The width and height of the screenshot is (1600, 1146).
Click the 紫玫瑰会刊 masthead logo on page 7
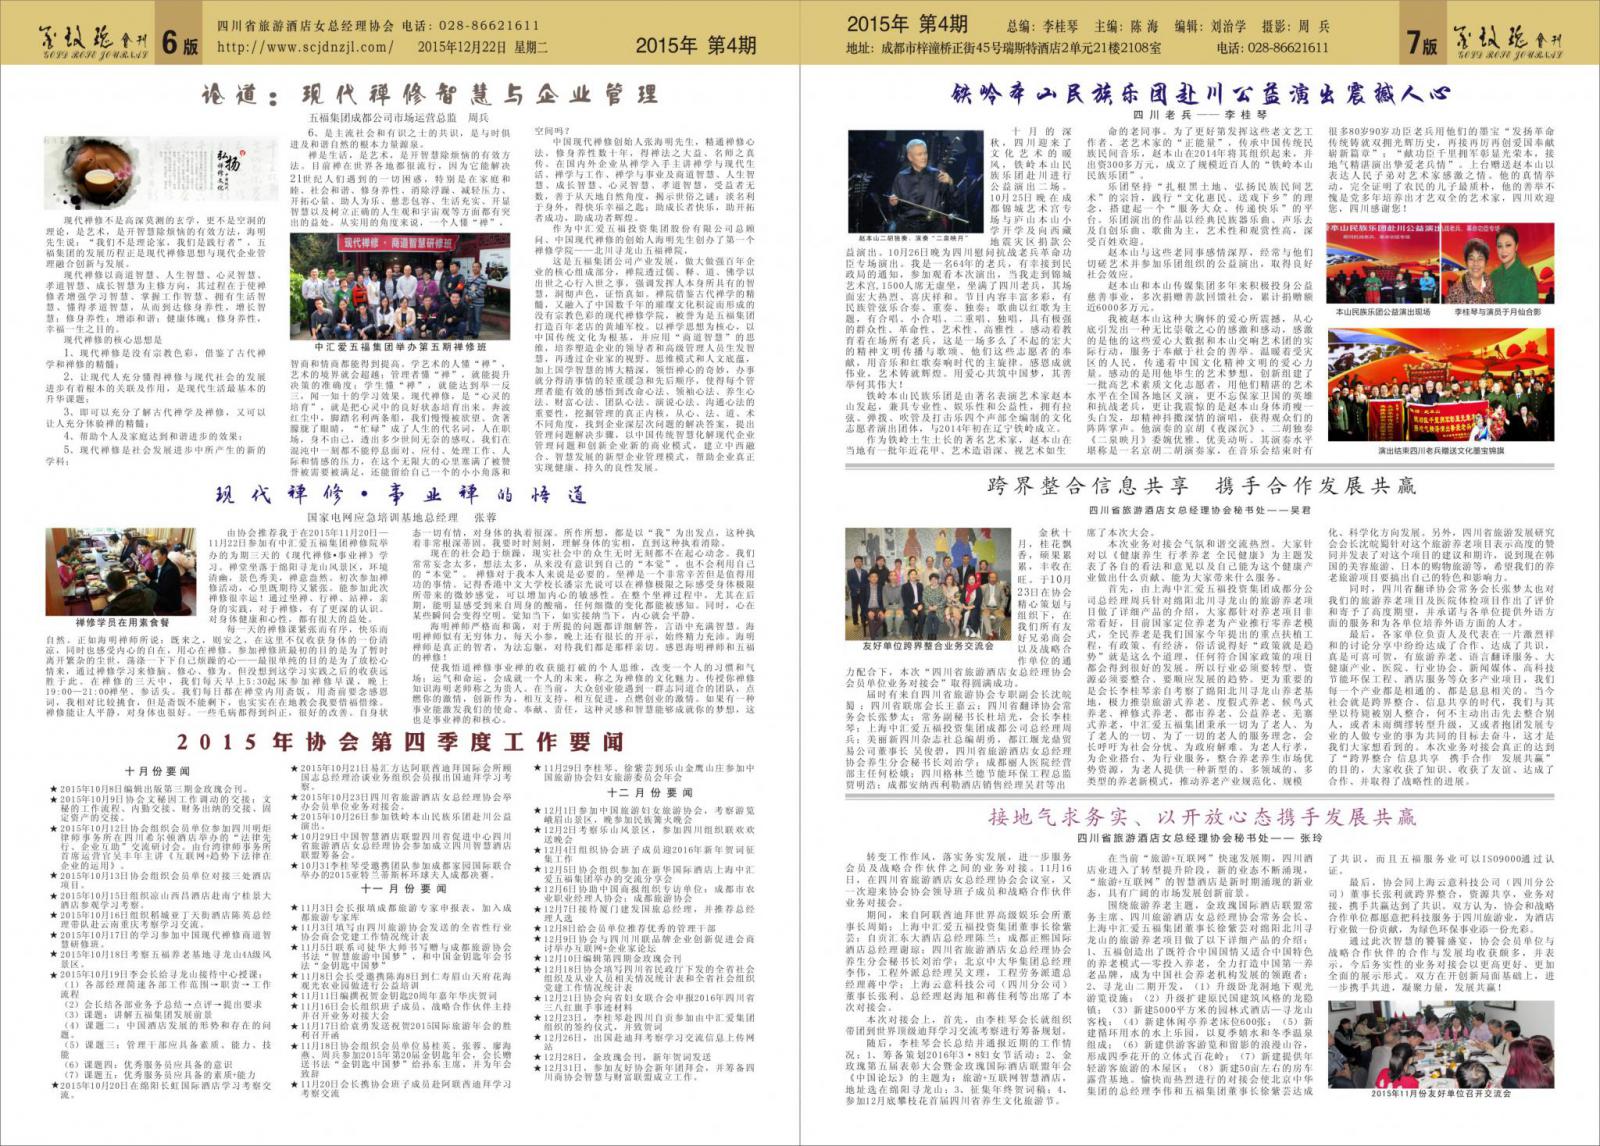1506,41
